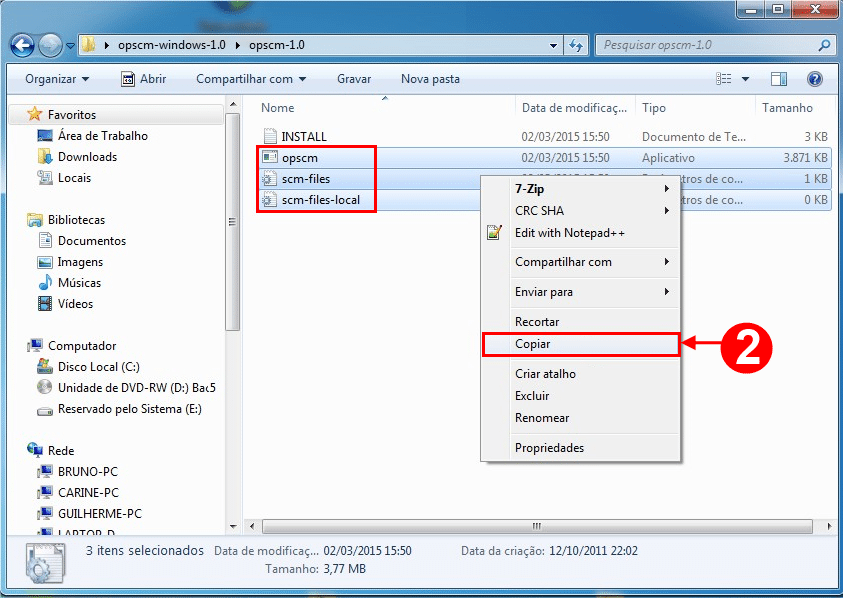The image size is (843, 598).
Task: Click the Músicas library icon
Action: (x=45, y=283)
